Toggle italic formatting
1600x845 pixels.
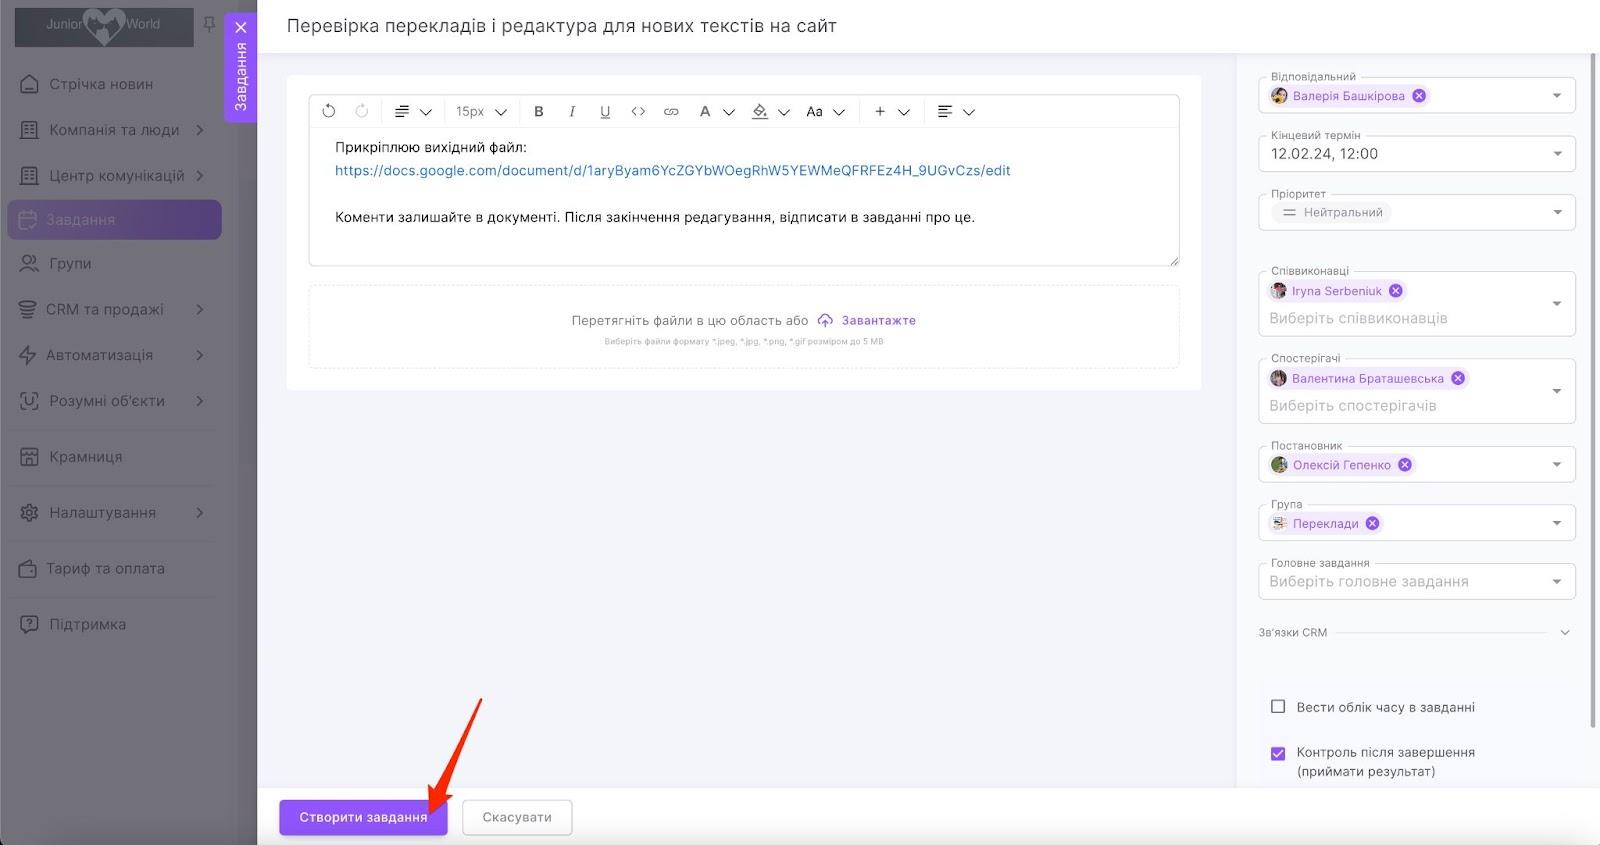click(572, 112)
